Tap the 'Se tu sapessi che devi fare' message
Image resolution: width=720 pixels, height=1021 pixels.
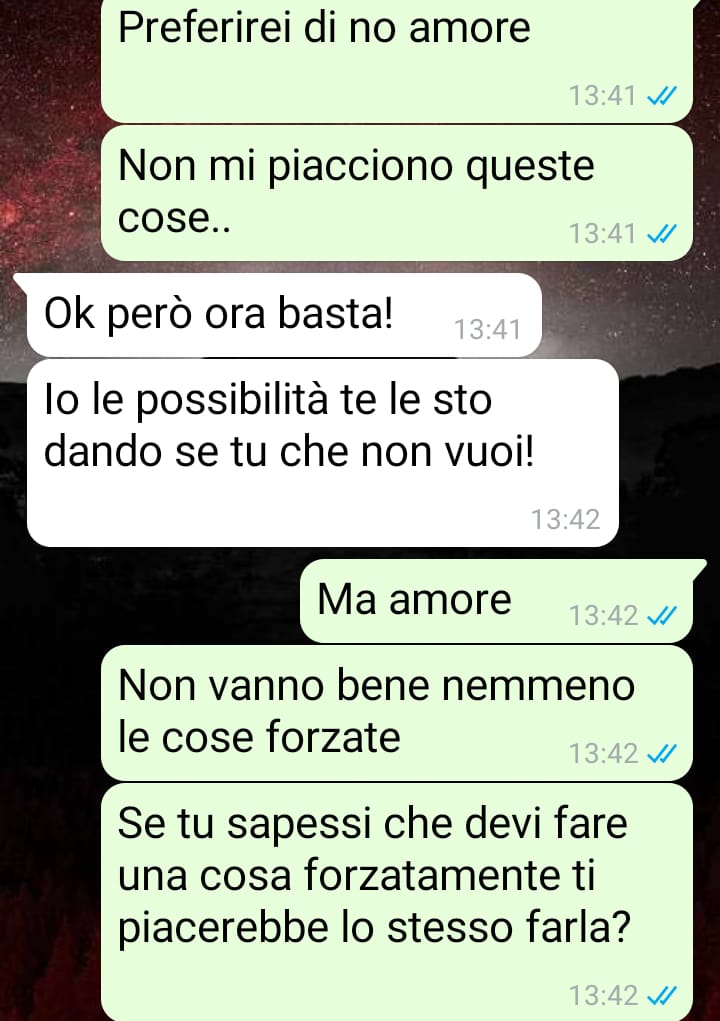pyautogui.click(x=396, y=902)
